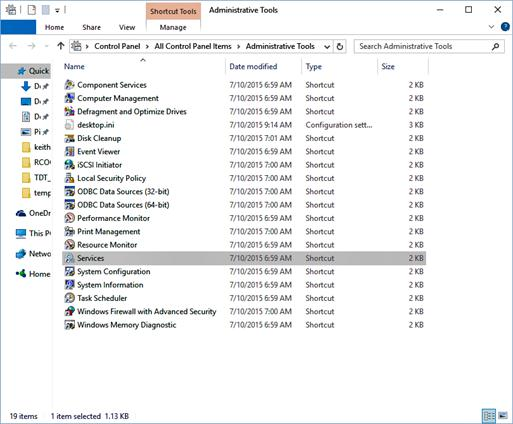Open the blue Help question mark
513x424 pixels.
pos(505,27)
